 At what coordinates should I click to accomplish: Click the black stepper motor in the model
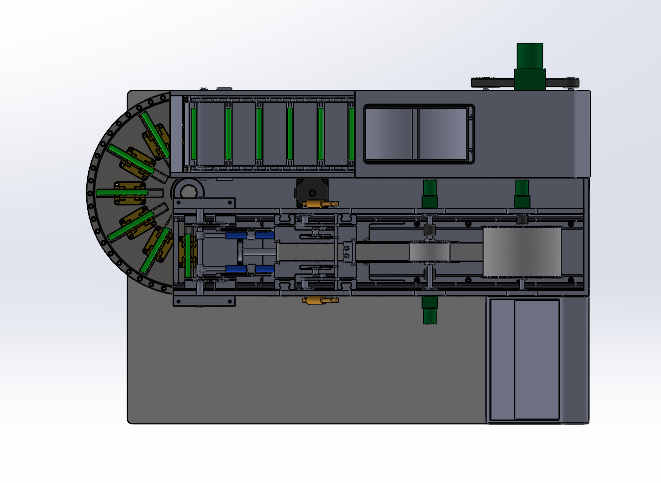coord(312,191)
